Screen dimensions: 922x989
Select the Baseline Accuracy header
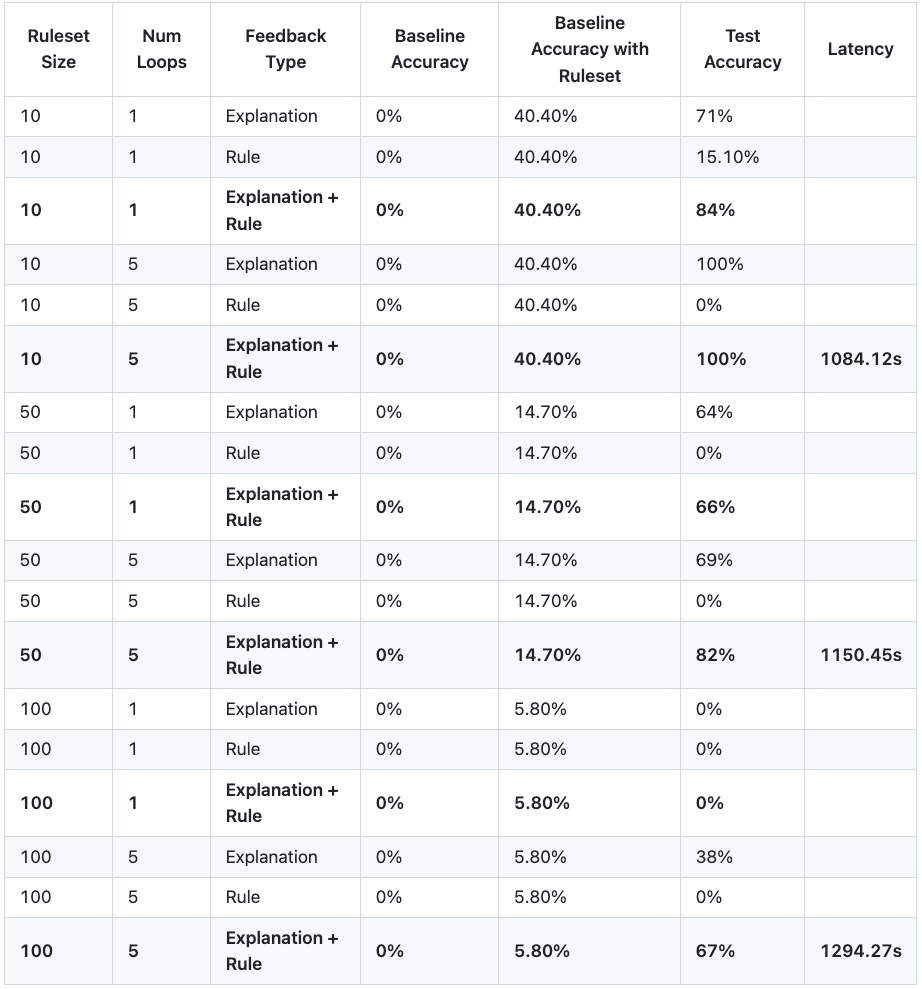429,49
